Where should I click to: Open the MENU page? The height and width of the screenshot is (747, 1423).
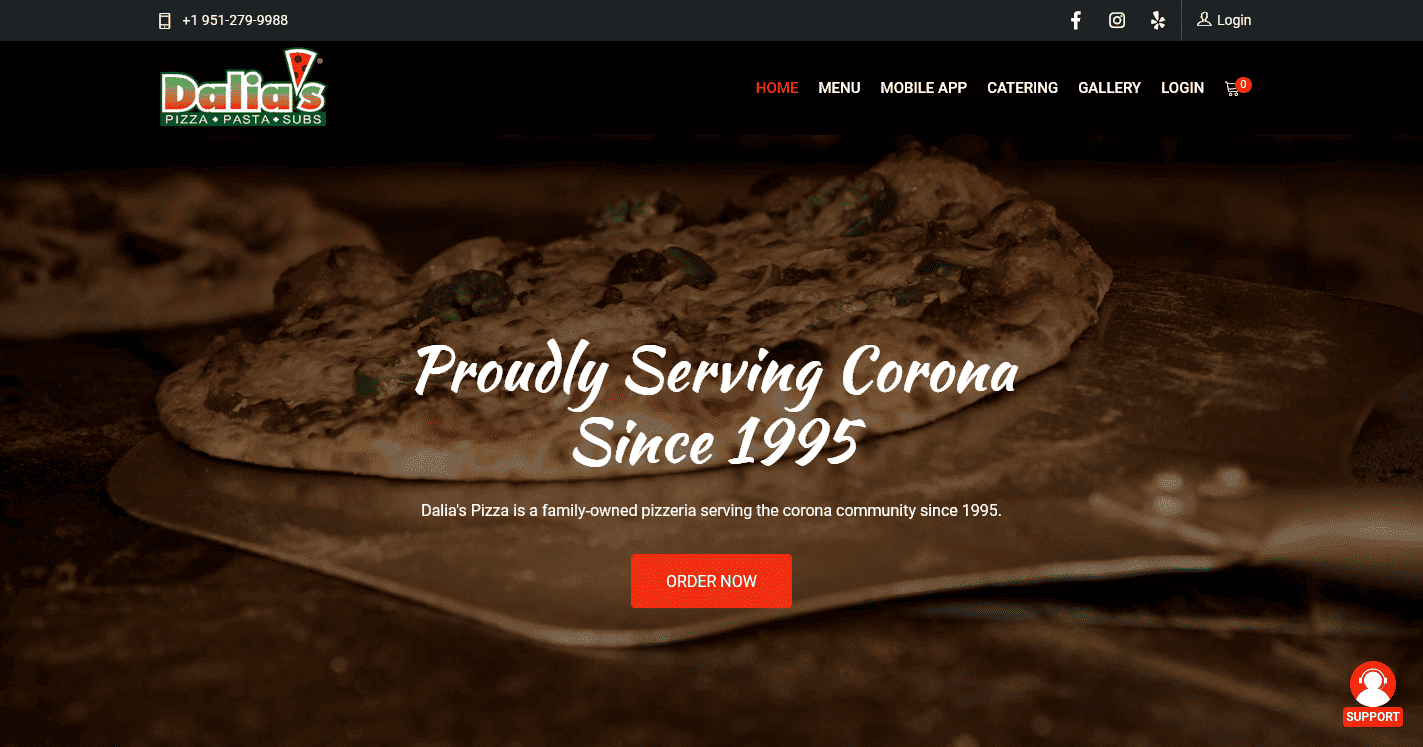click(x=839, y=88)
